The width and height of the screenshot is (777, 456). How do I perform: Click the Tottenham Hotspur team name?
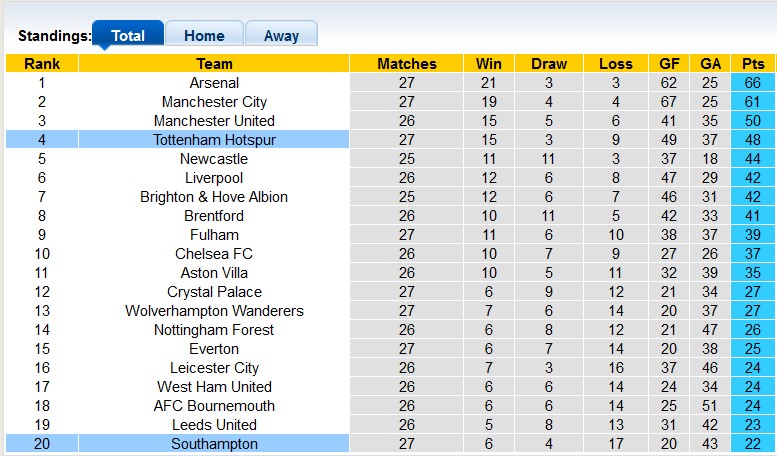click(214, 140)
